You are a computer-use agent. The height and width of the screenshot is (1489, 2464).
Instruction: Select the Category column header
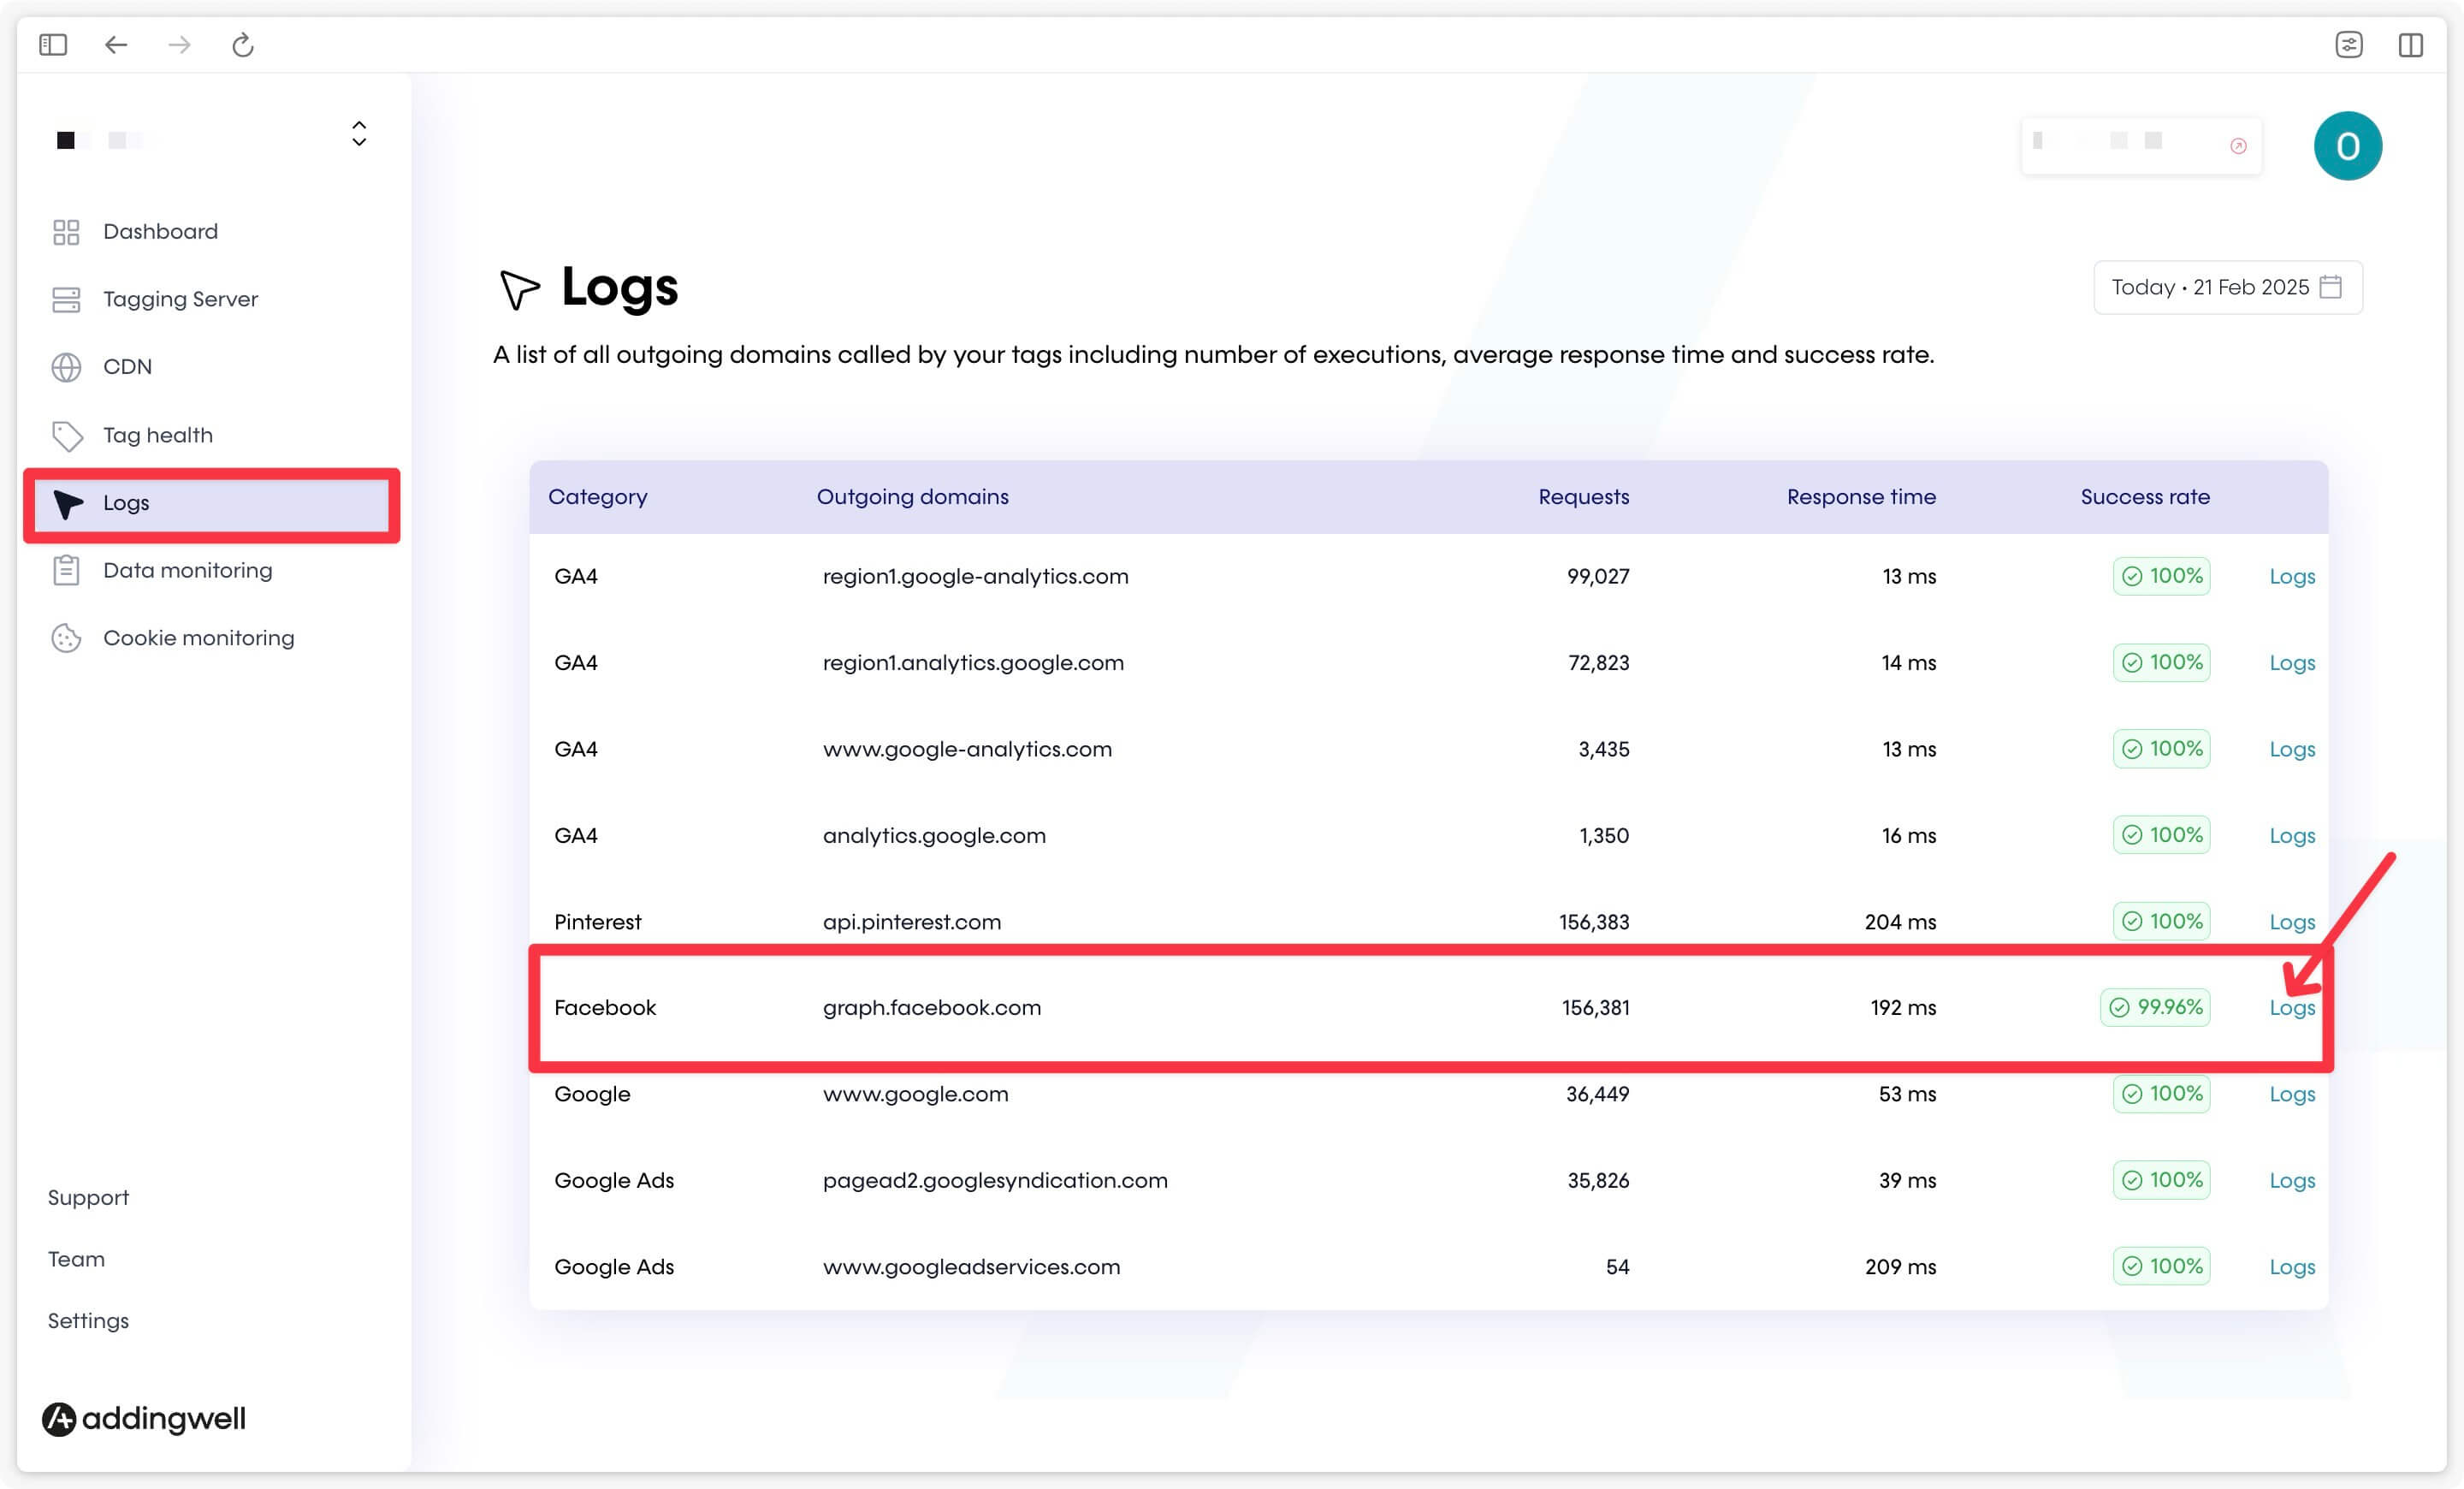pos(600,496)
